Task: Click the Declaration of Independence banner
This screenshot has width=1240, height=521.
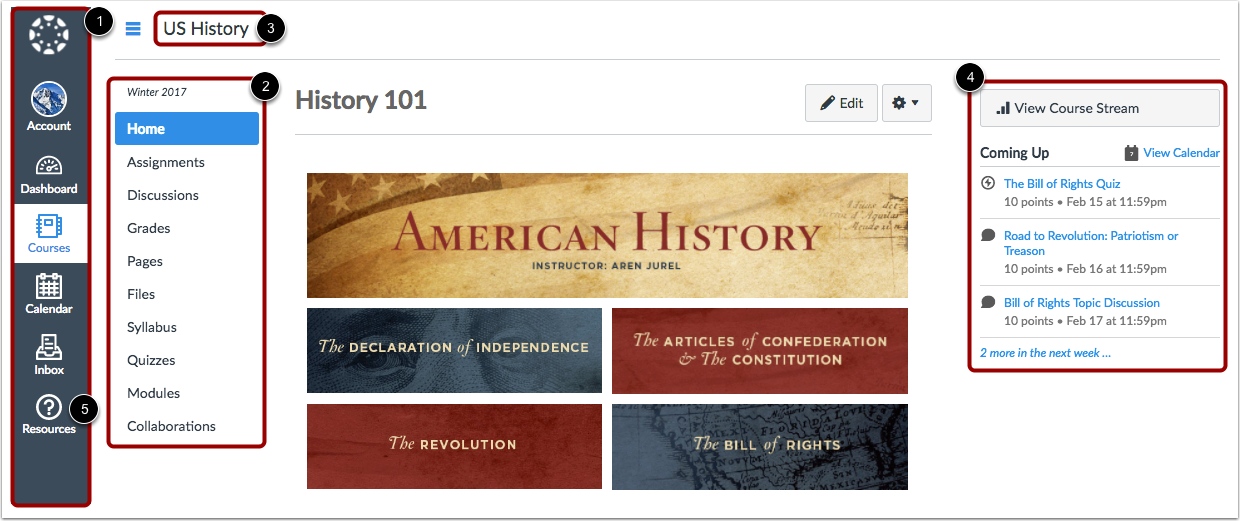Action: pyautogui.click(x=454, y=350)
